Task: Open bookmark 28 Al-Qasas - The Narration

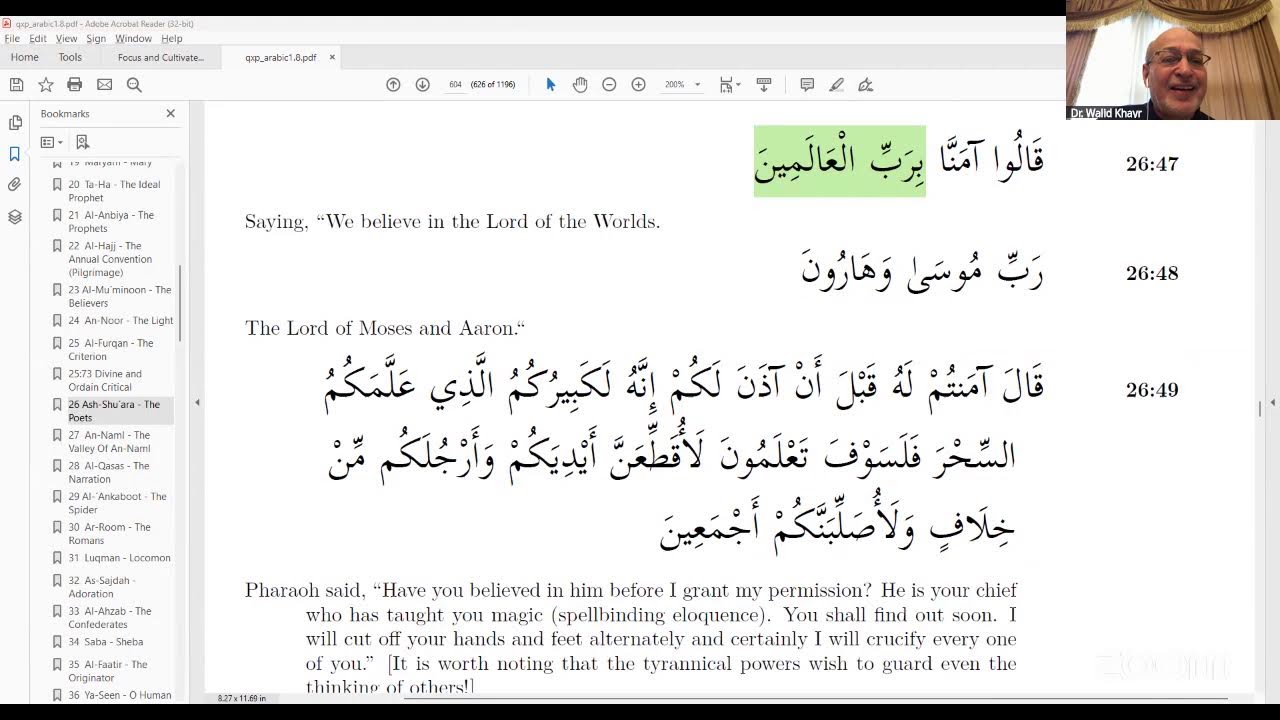Action: click(x=109, y=472)
